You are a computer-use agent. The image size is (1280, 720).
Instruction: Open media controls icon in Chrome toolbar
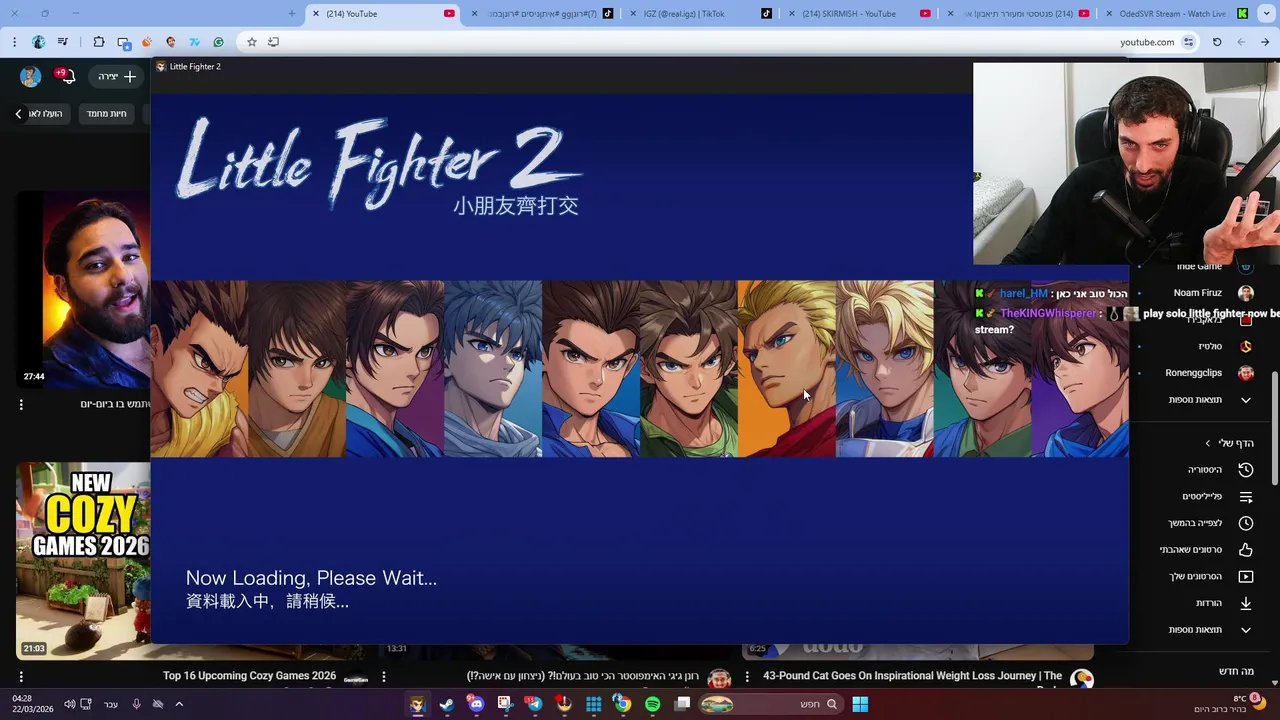pos(63,42)
